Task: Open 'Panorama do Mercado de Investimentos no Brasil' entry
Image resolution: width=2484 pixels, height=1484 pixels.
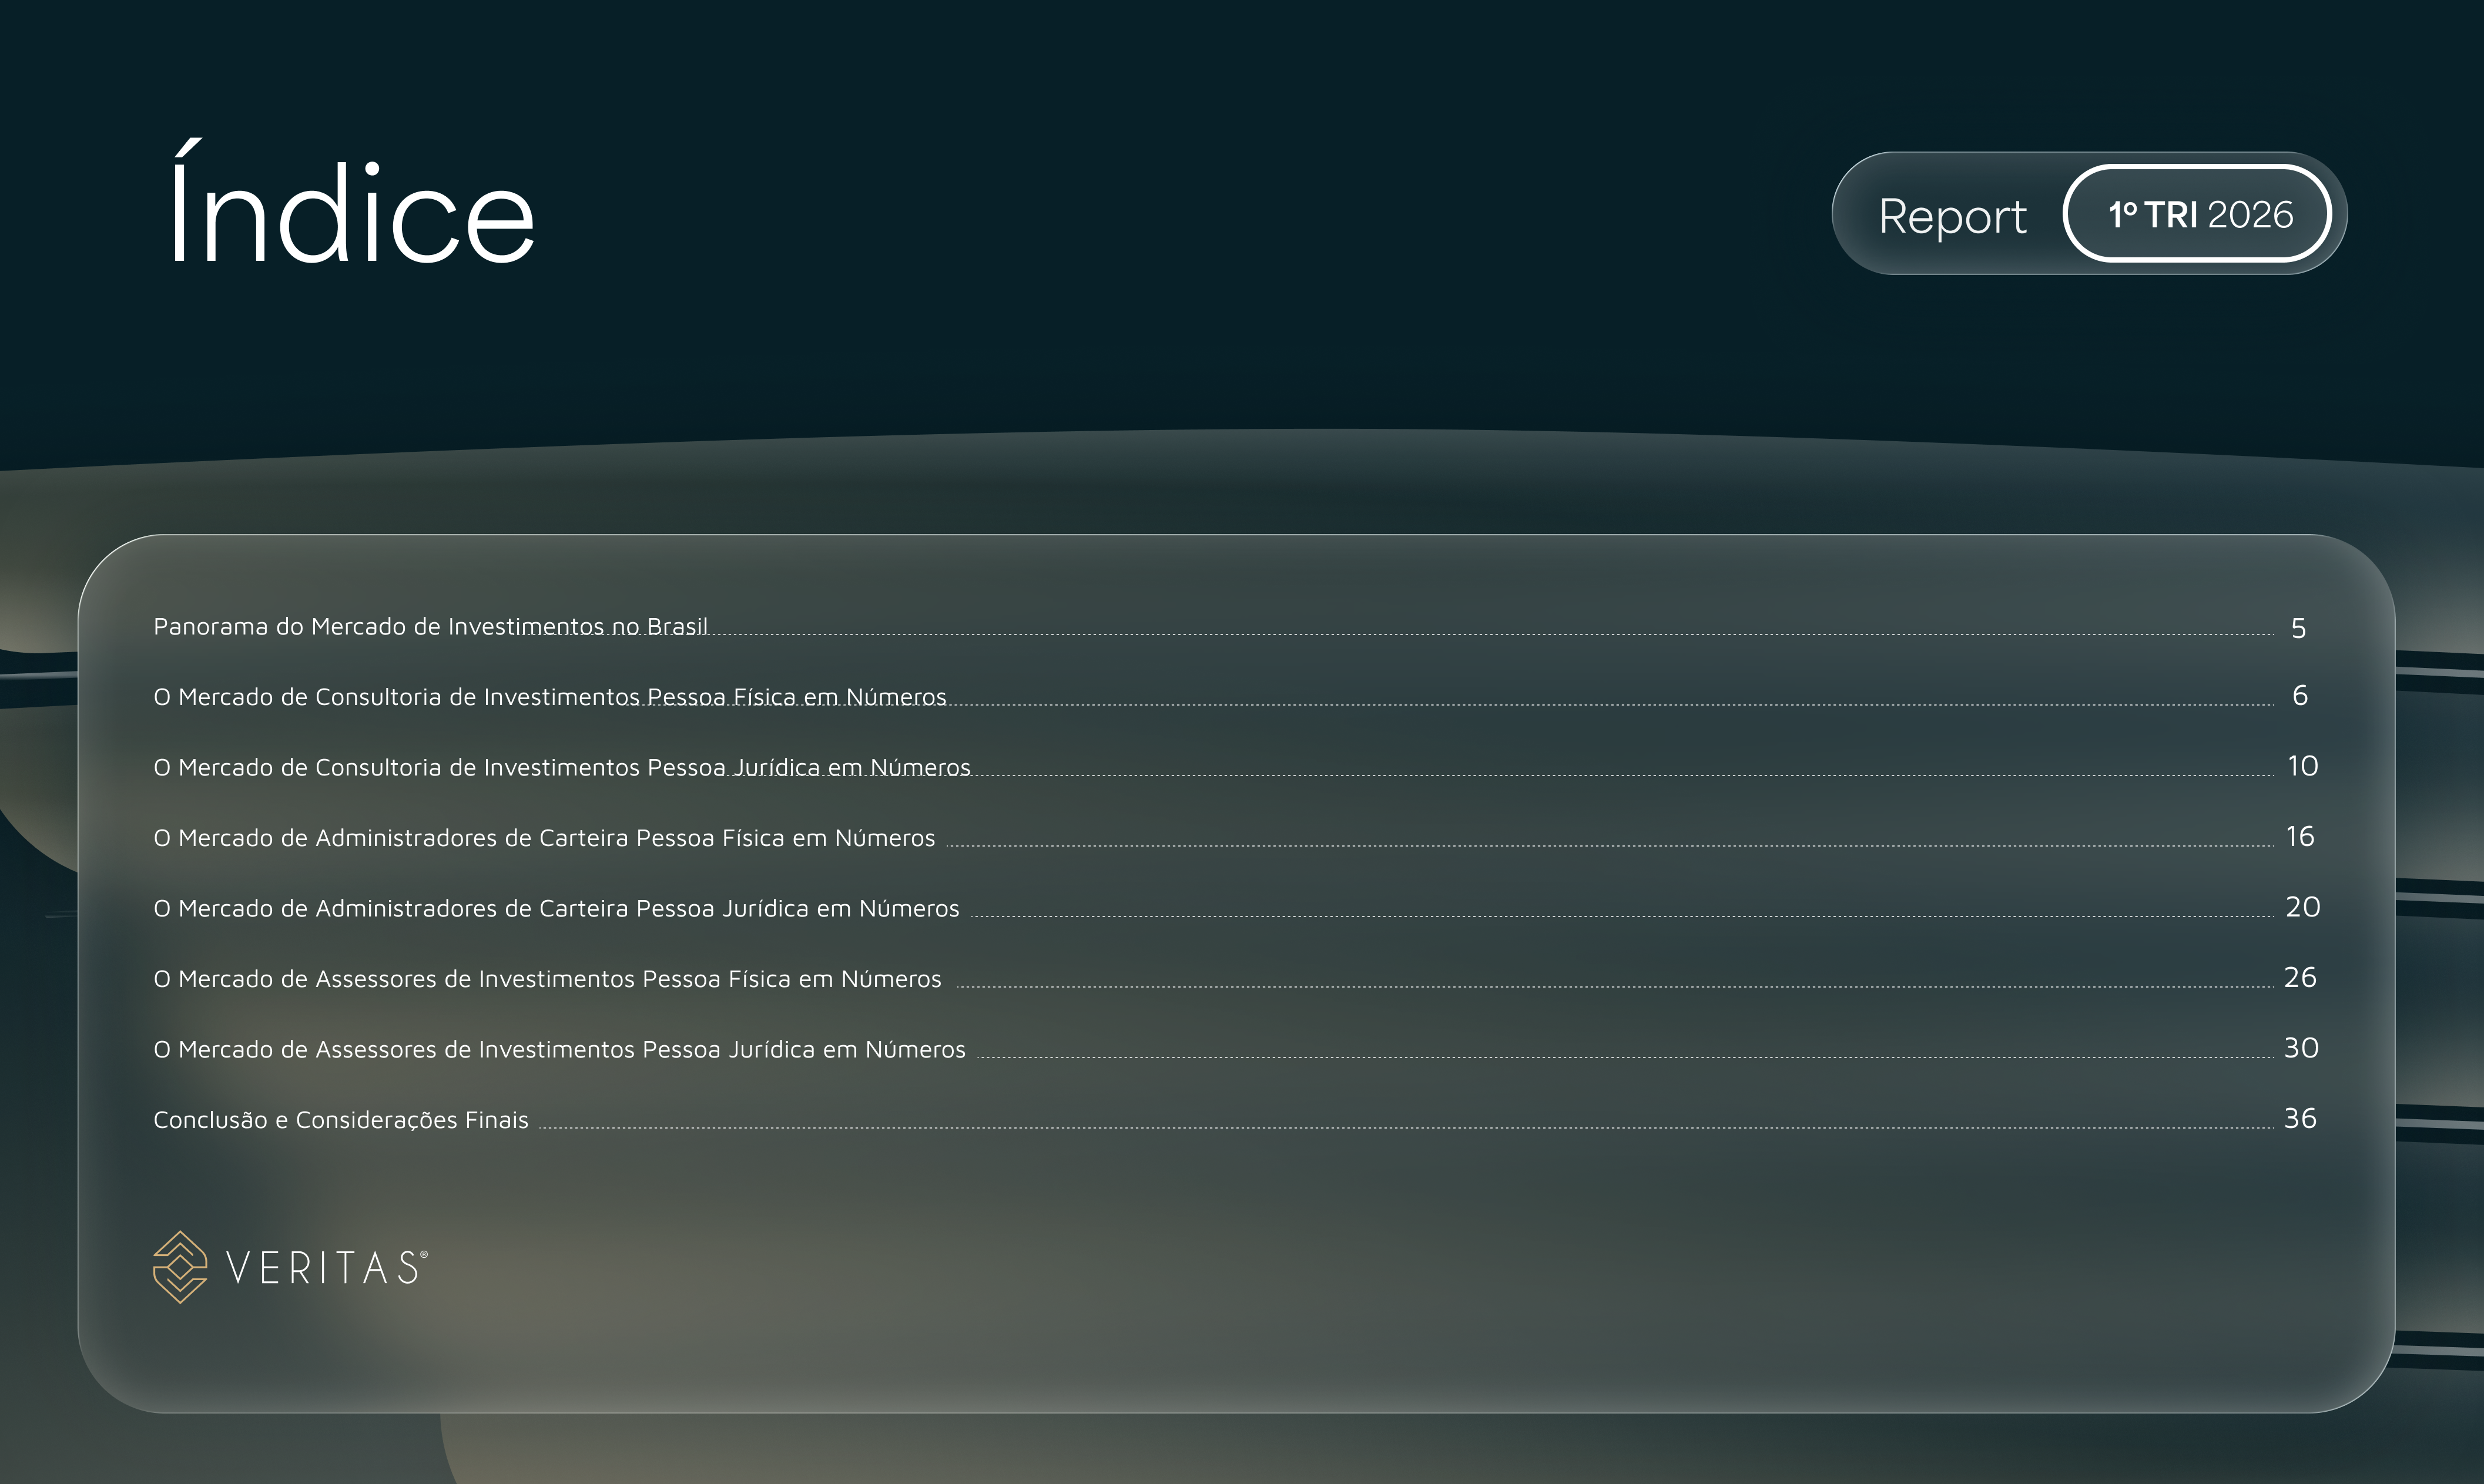Action: click(430, 627)
